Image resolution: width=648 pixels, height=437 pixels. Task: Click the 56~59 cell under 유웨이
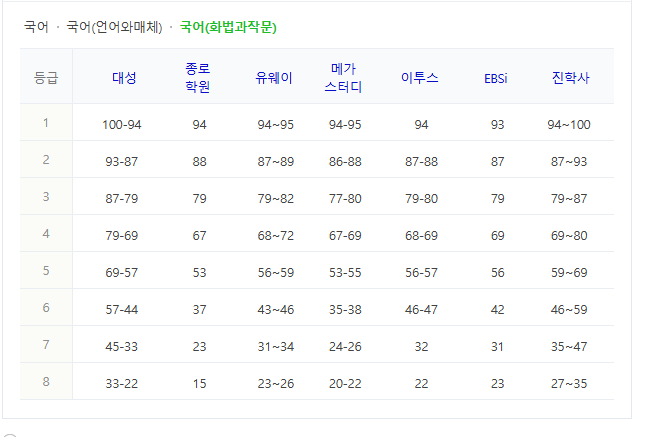click(x=275, y=272)
